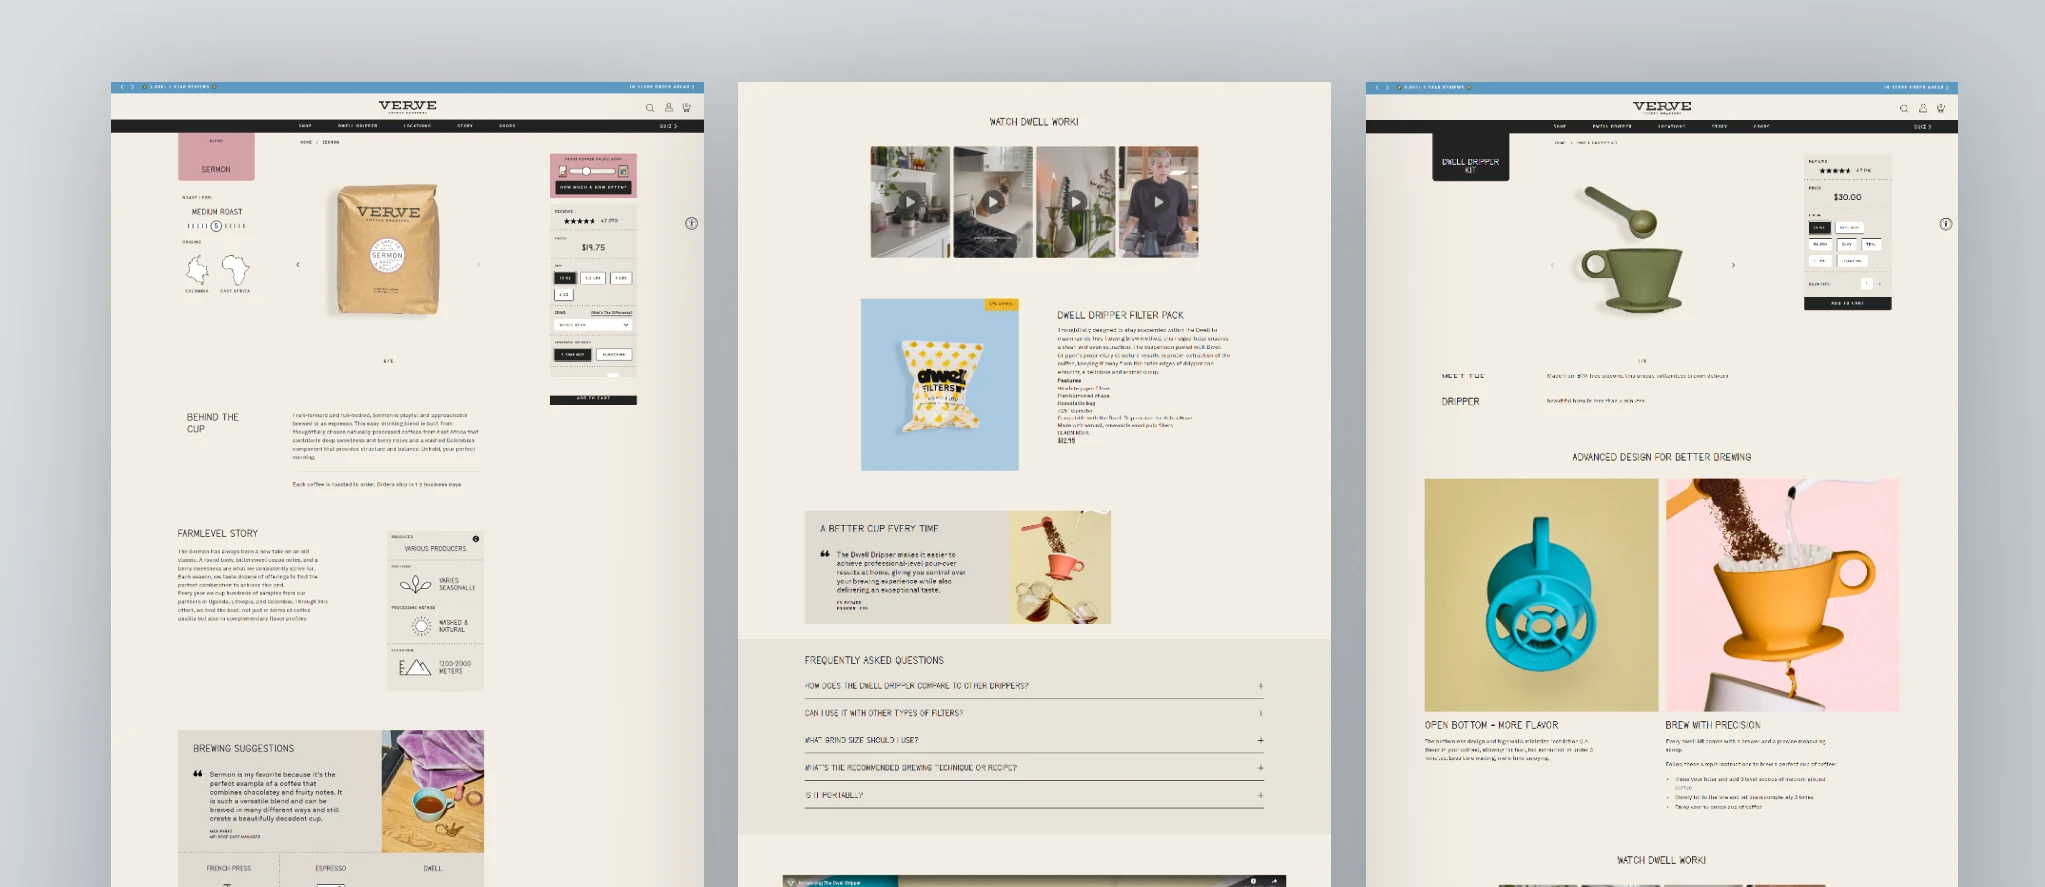Viewport: 2045px width, 887px height.
Task: Select the dark selected dripper color option
Action: 1820,227
